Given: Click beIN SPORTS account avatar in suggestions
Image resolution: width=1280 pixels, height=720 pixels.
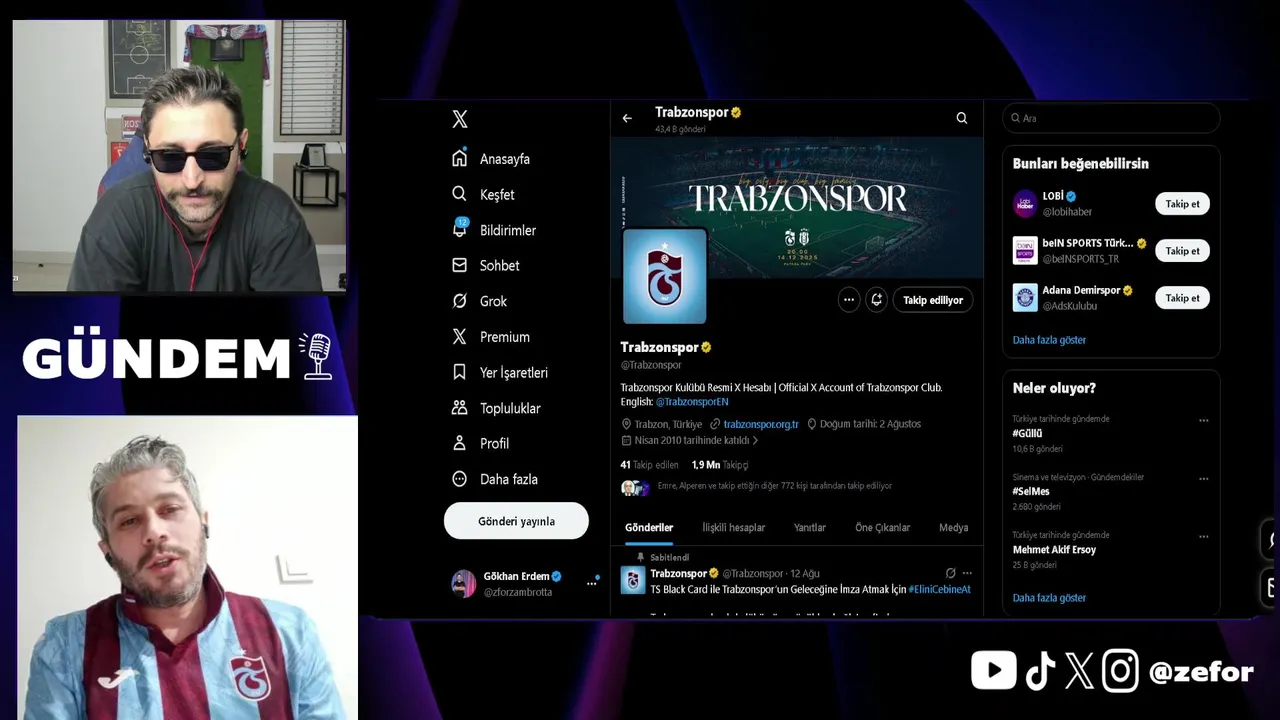Looking at the screenshot, I should [1025, 250].
